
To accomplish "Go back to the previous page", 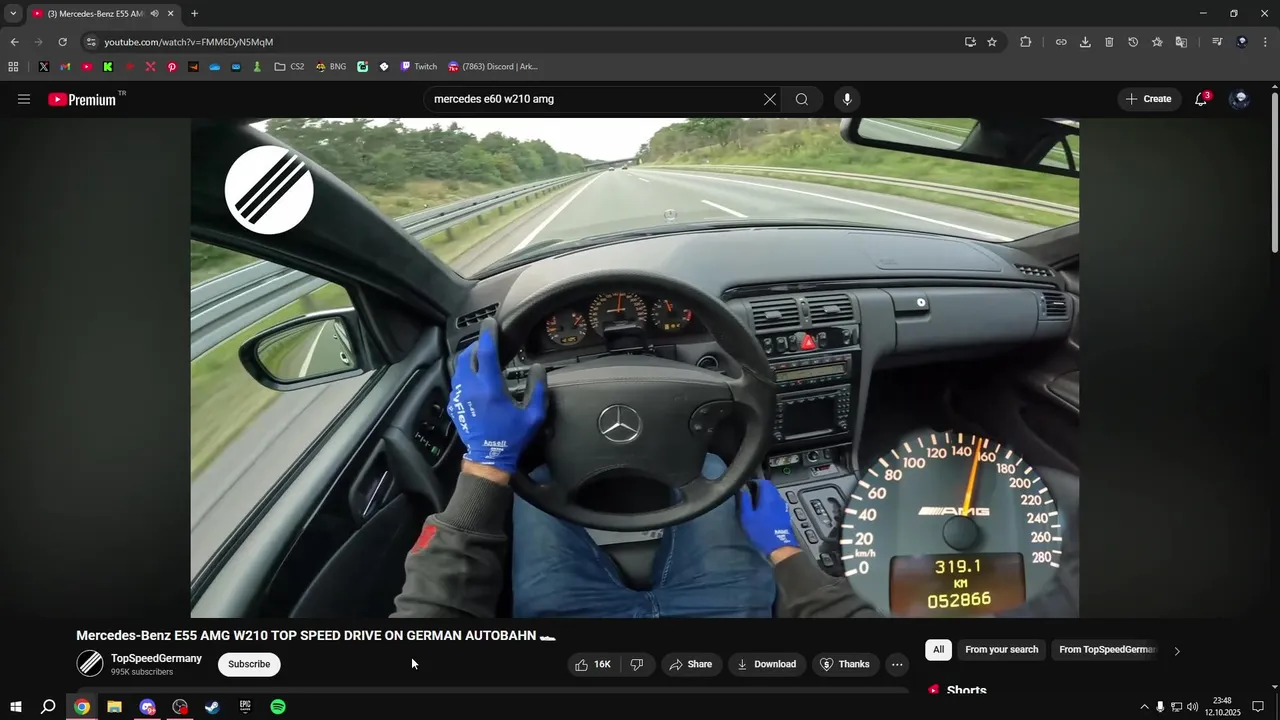I will (x=14, y=42).
